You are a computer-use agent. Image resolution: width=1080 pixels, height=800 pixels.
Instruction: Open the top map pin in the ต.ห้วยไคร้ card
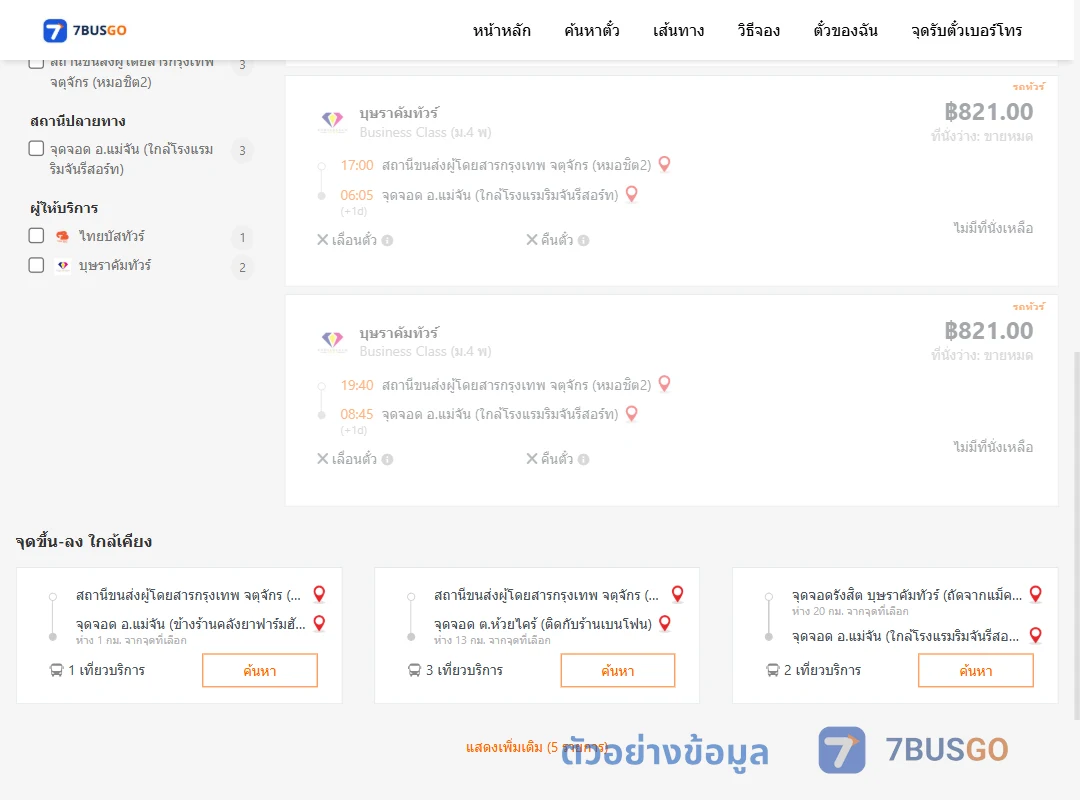[x=678, y=594]
